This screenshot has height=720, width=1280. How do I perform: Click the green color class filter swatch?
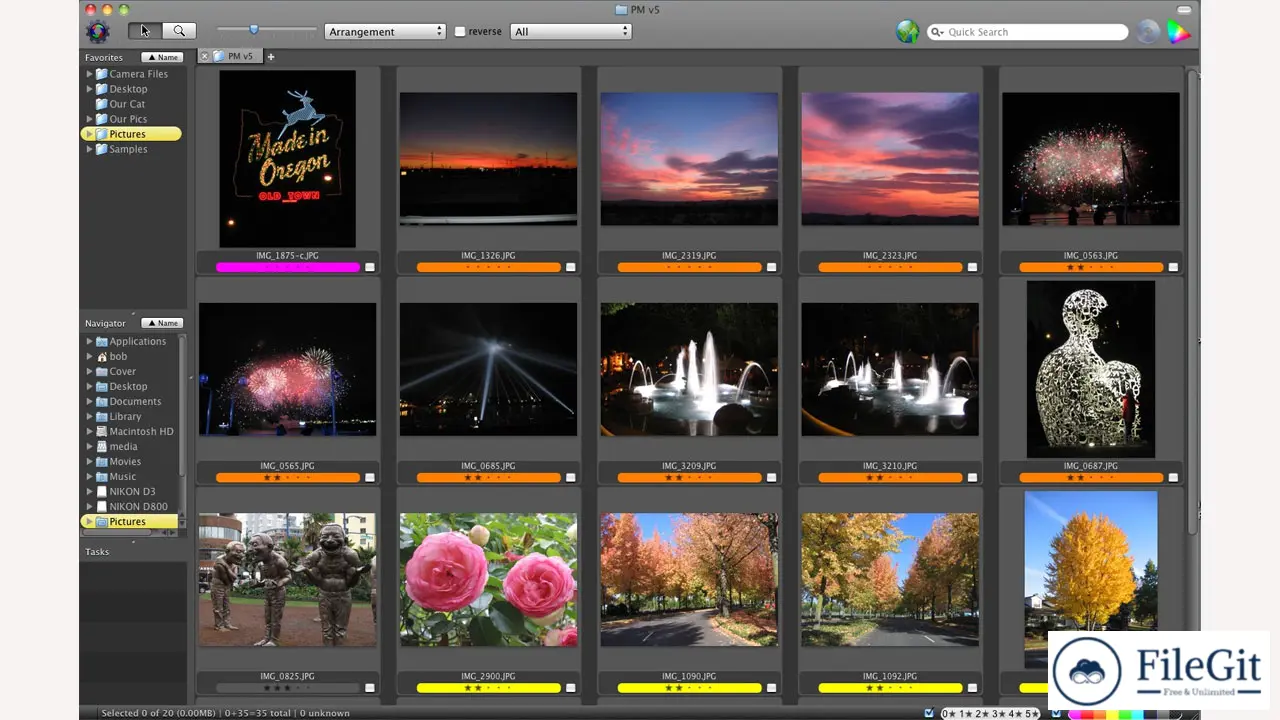[x=1125, y=713]
